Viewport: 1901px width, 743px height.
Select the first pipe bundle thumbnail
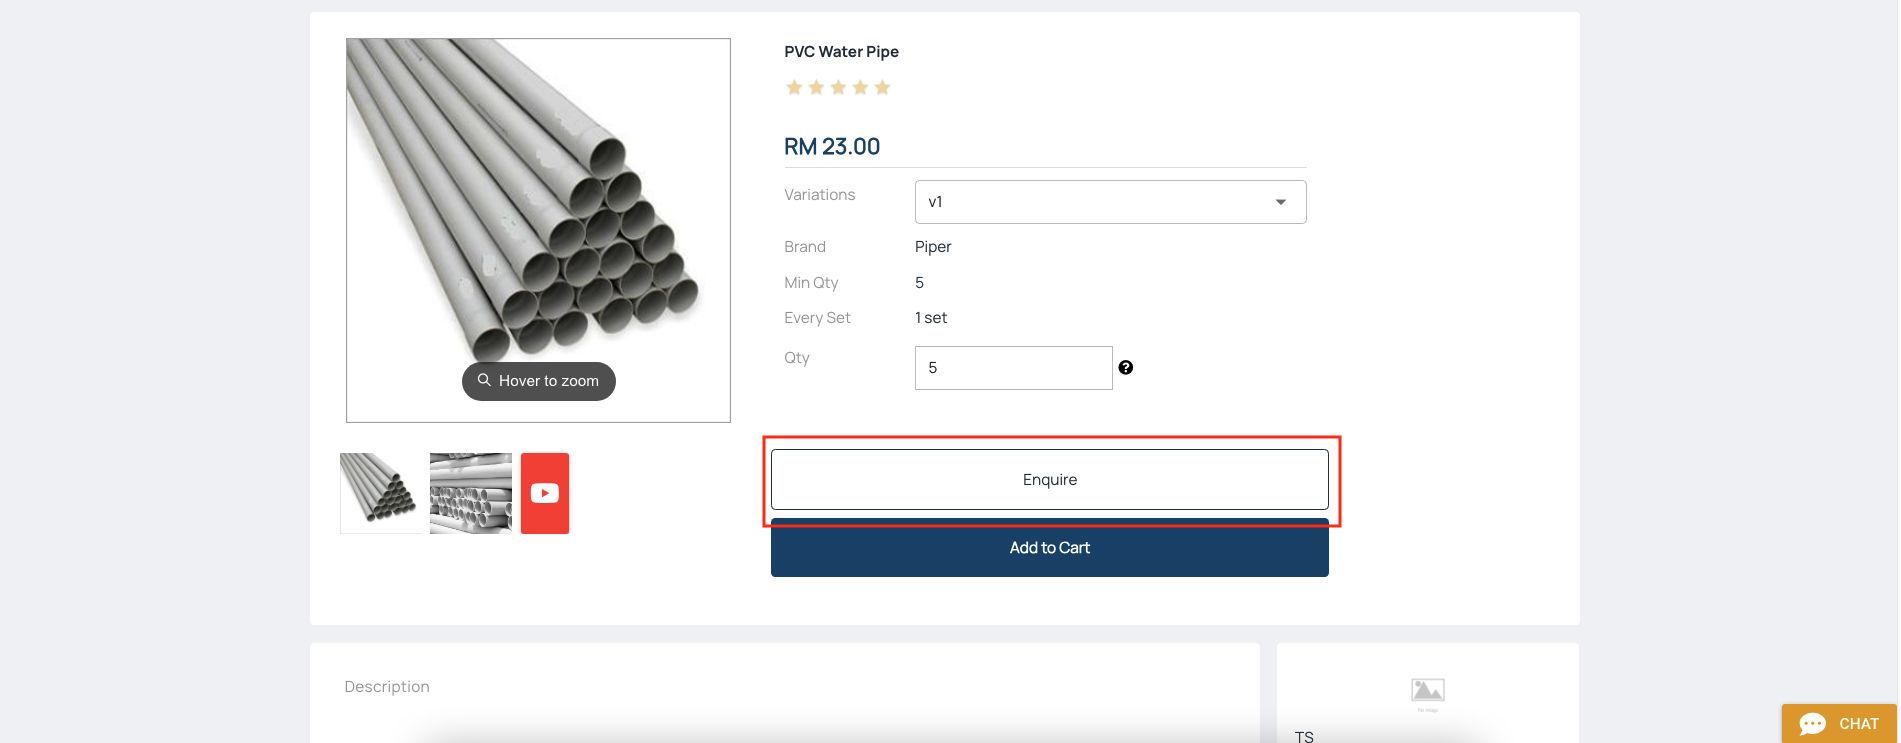click(x=379, y=492)
